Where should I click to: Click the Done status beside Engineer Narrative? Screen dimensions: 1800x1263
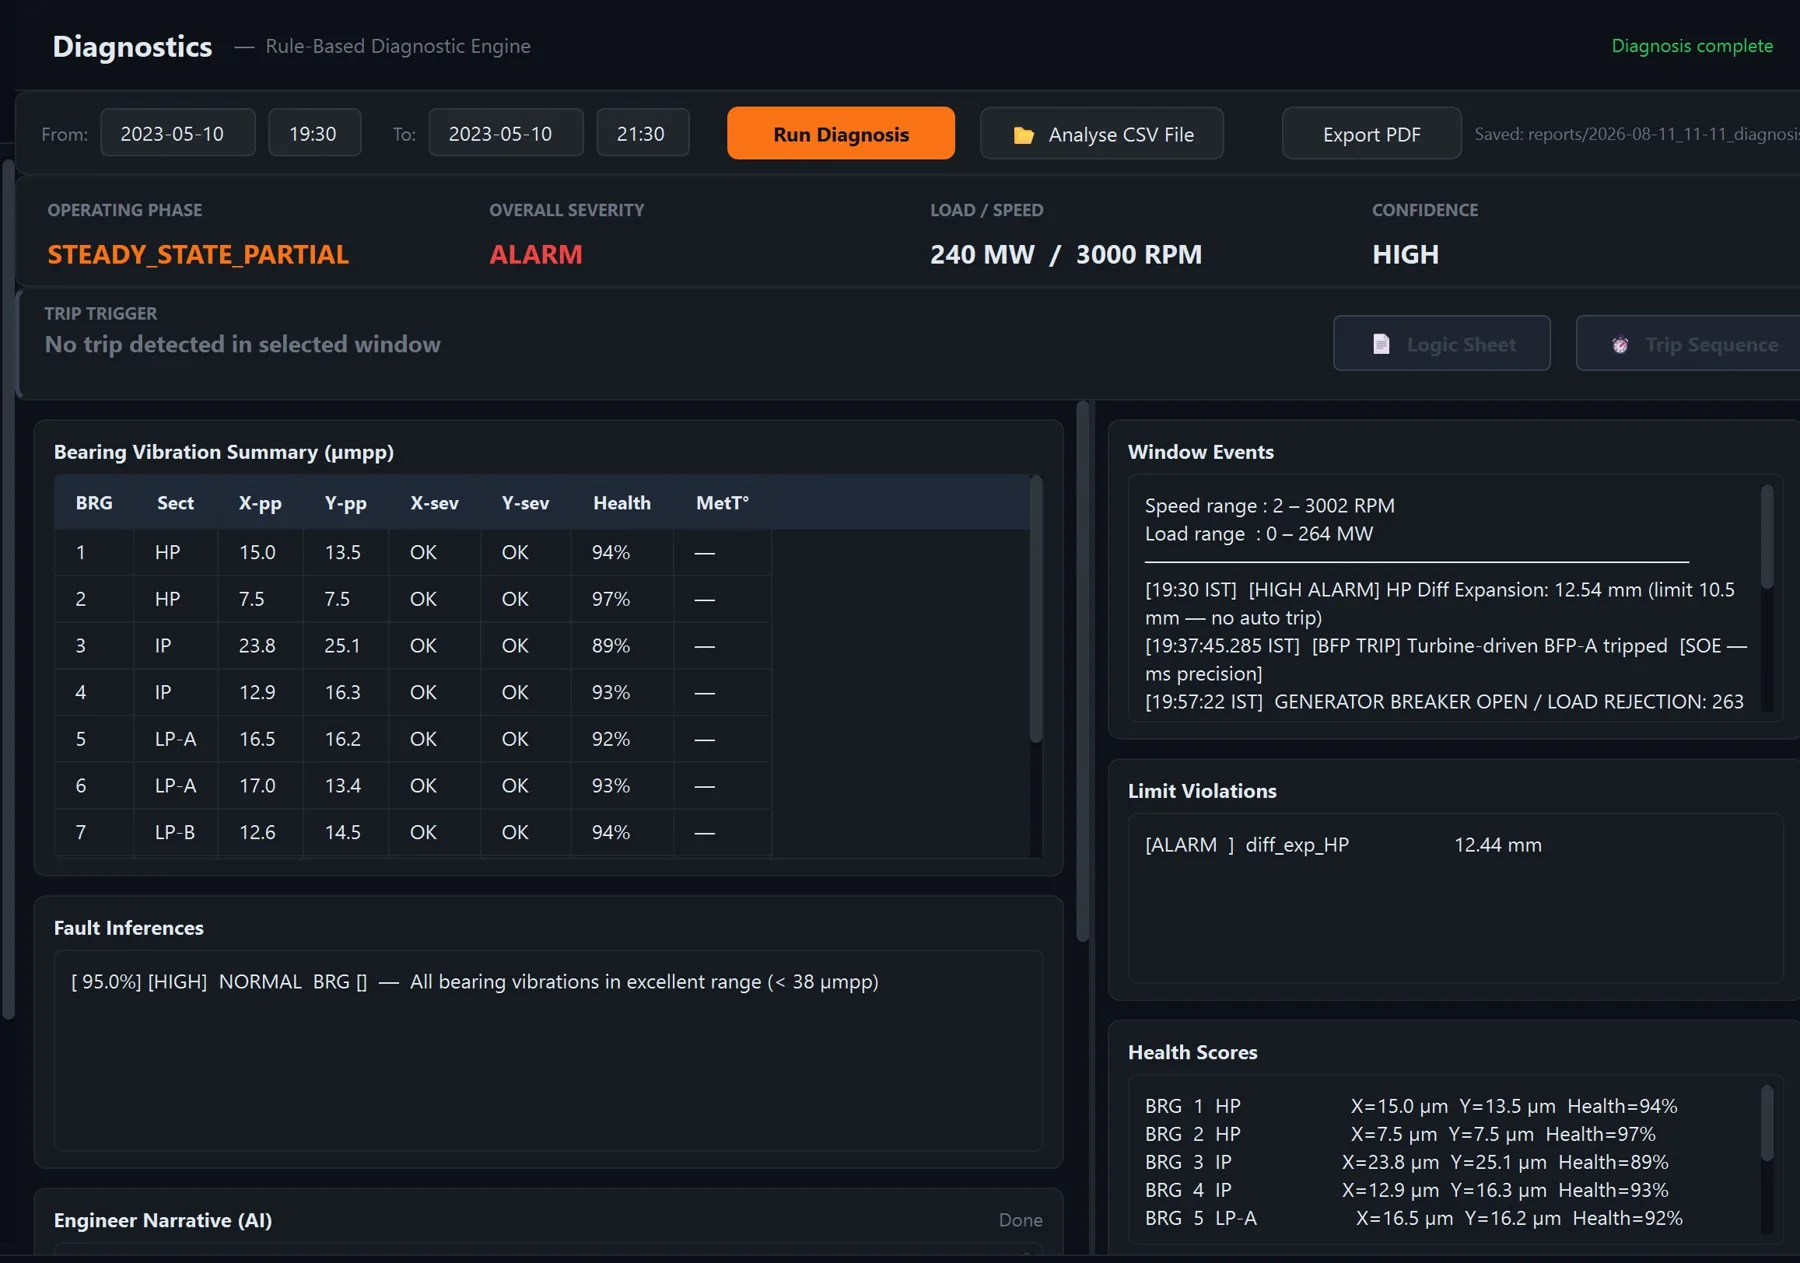(x=1020, y=1220)
